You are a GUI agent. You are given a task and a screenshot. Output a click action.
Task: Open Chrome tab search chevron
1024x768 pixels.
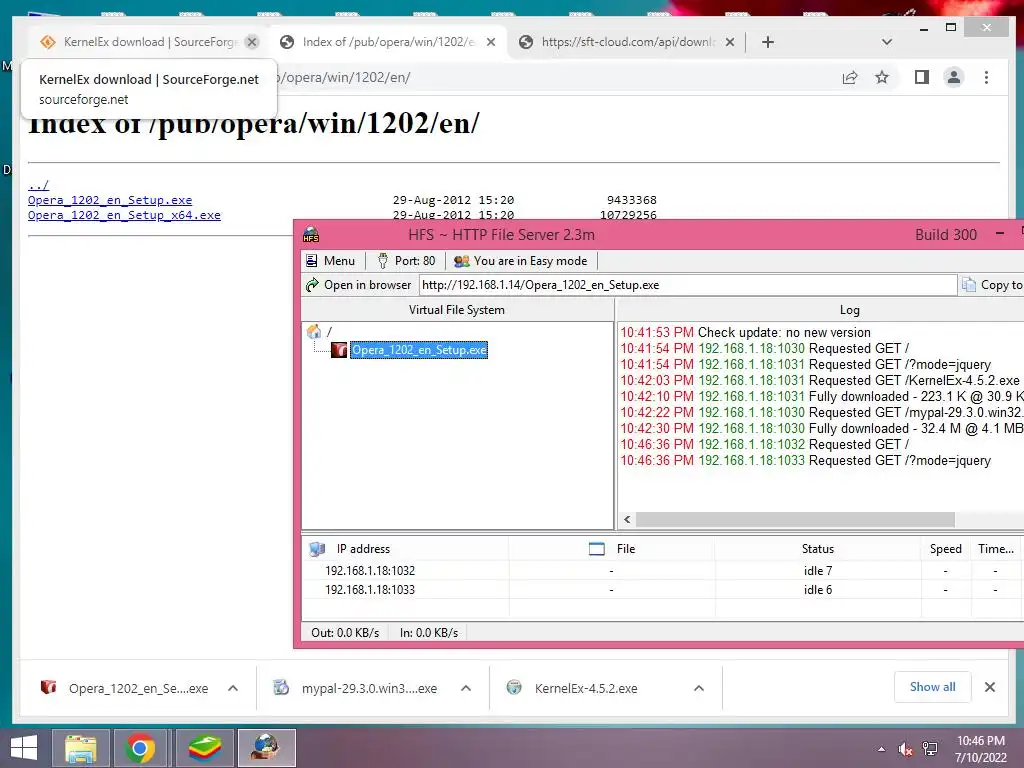point(886,42)
